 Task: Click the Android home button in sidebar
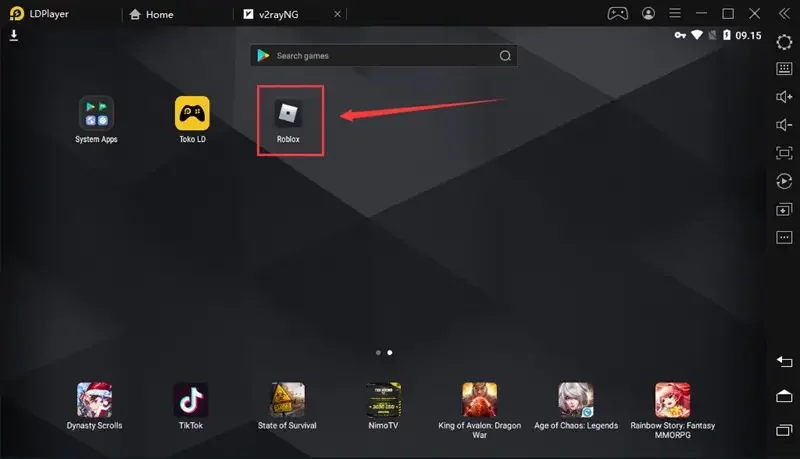(784, 396)
